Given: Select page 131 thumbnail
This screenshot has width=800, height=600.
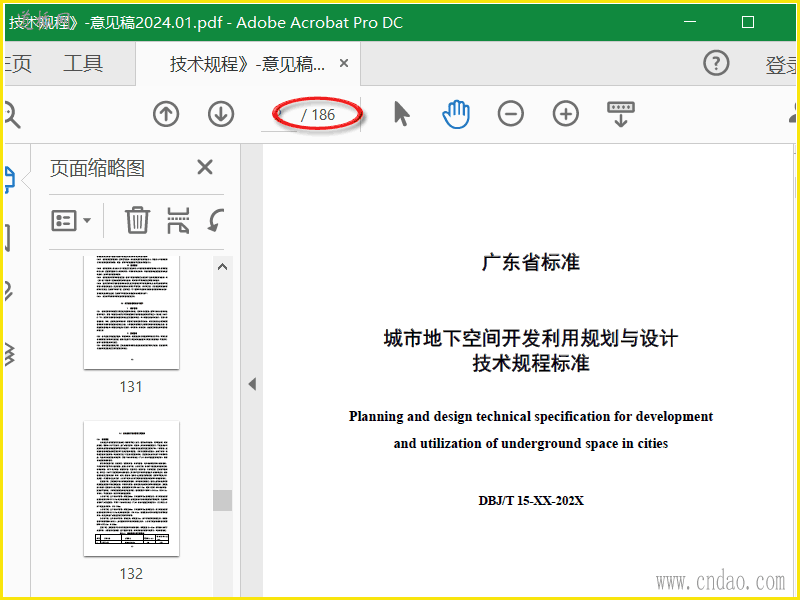Looking at the screenshot, I should click(132, 312).
